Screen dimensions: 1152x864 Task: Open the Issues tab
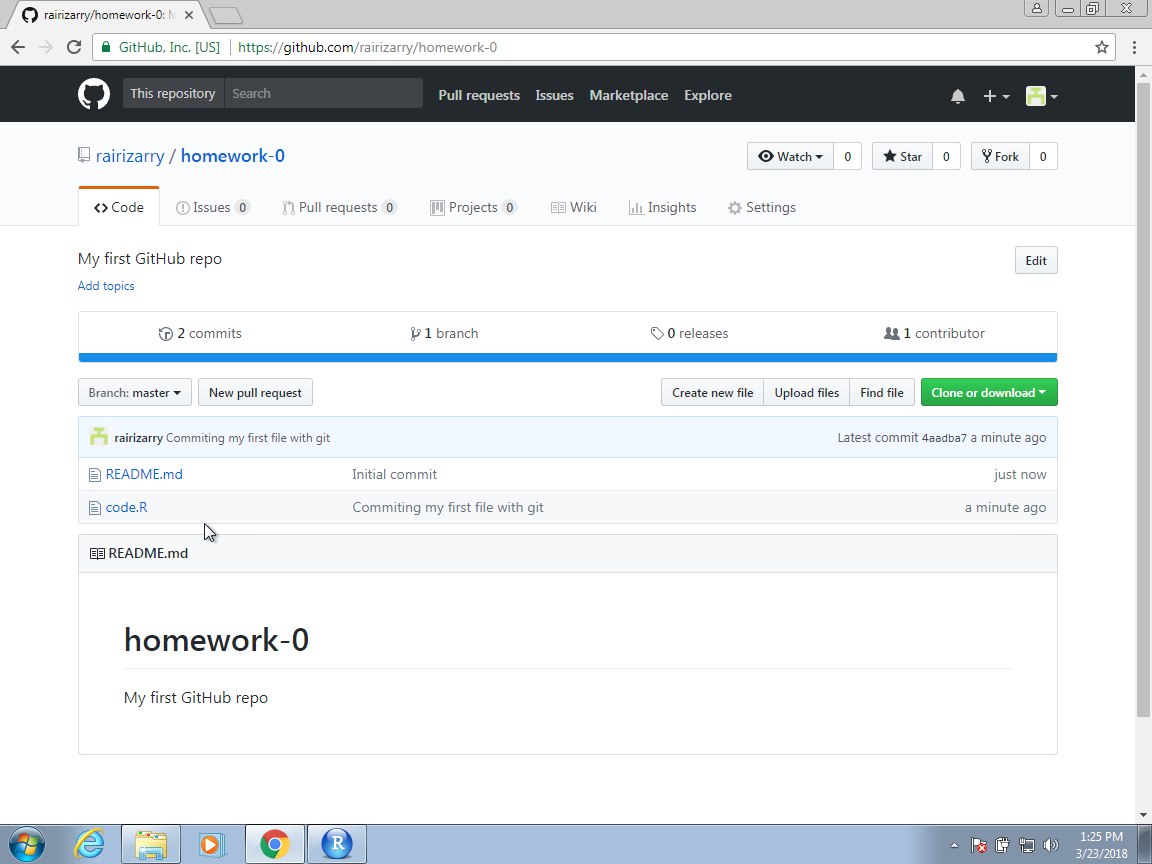[213, 207]
